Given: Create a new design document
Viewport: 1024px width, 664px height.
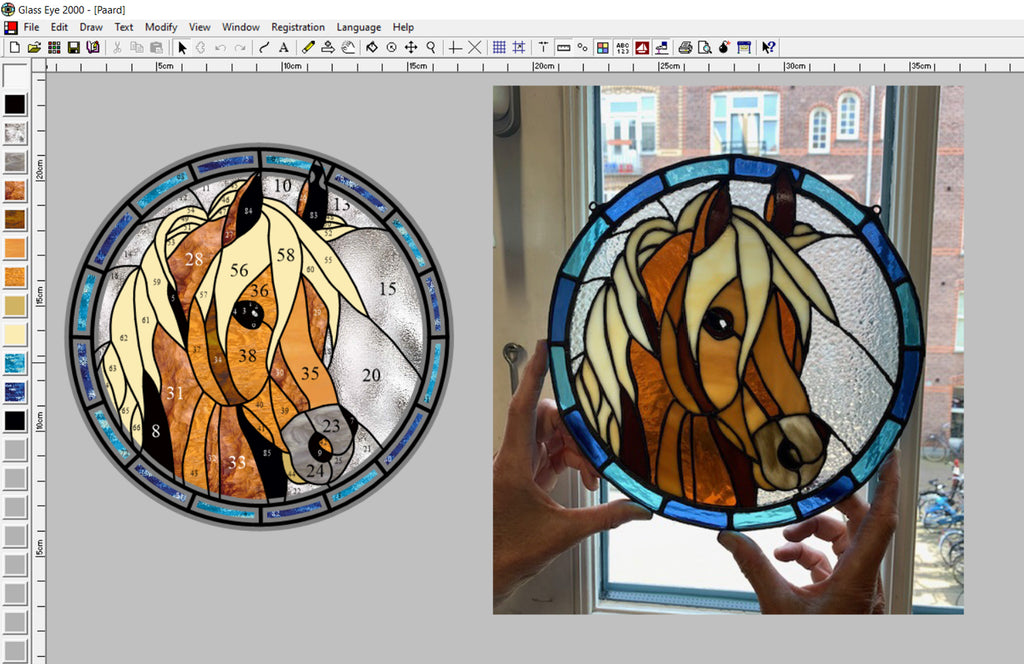Looking at the screenshot, I should coord(14,47).
